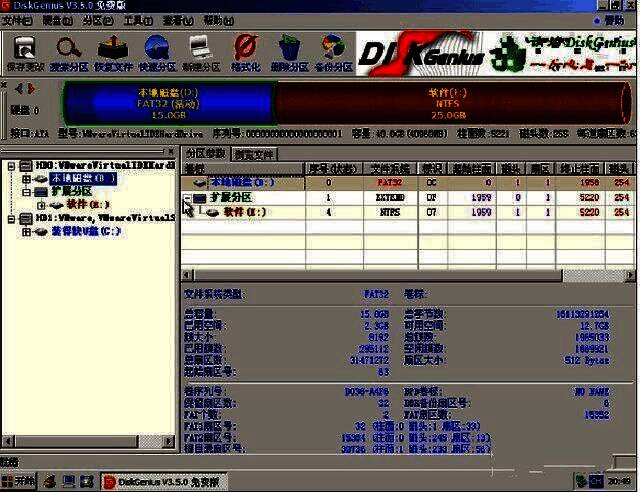
Task: Select the NTFS 软件 row in partition table
Action: coord(400,212)
